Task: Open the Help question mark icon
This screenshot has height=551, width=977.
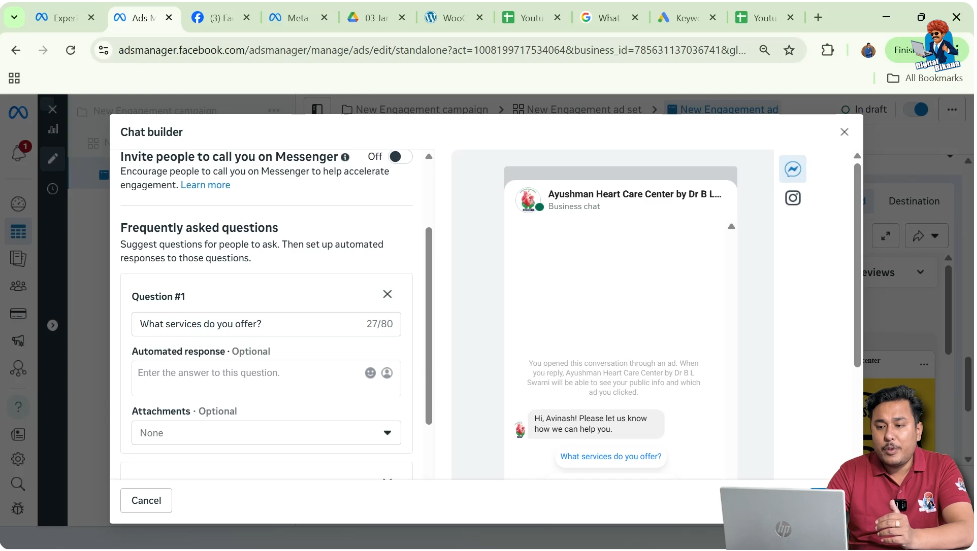Action: click(18, 407)
